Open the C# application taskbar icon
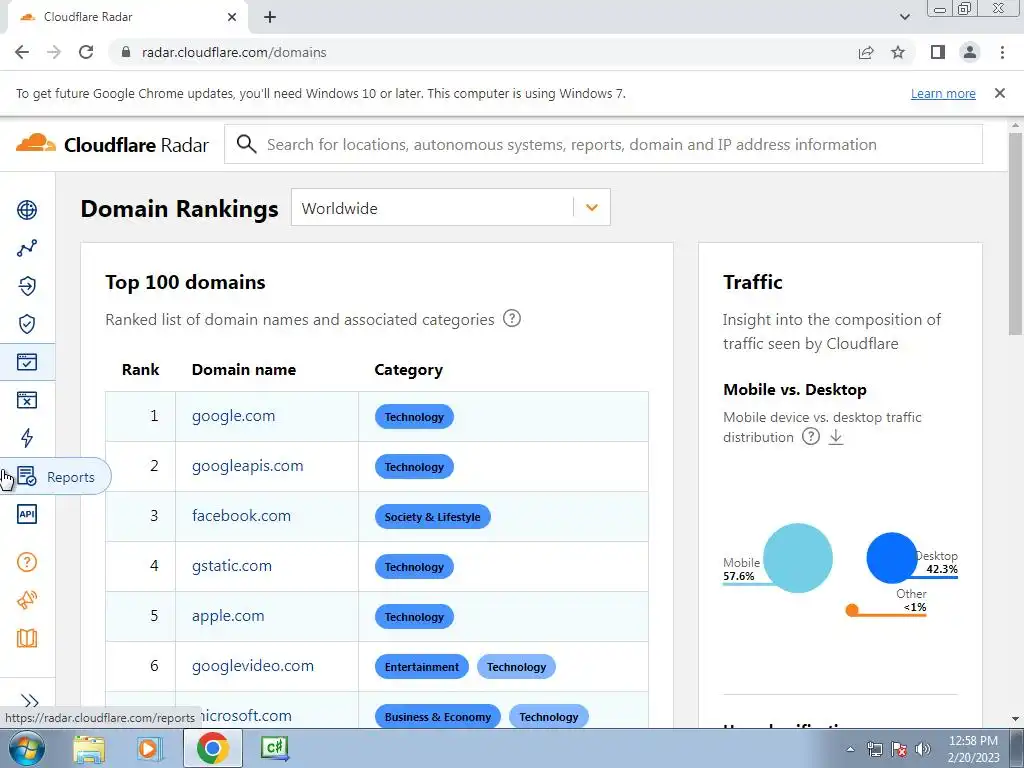Viewport: 1024px width, 768px height. [x=274, y=748]
